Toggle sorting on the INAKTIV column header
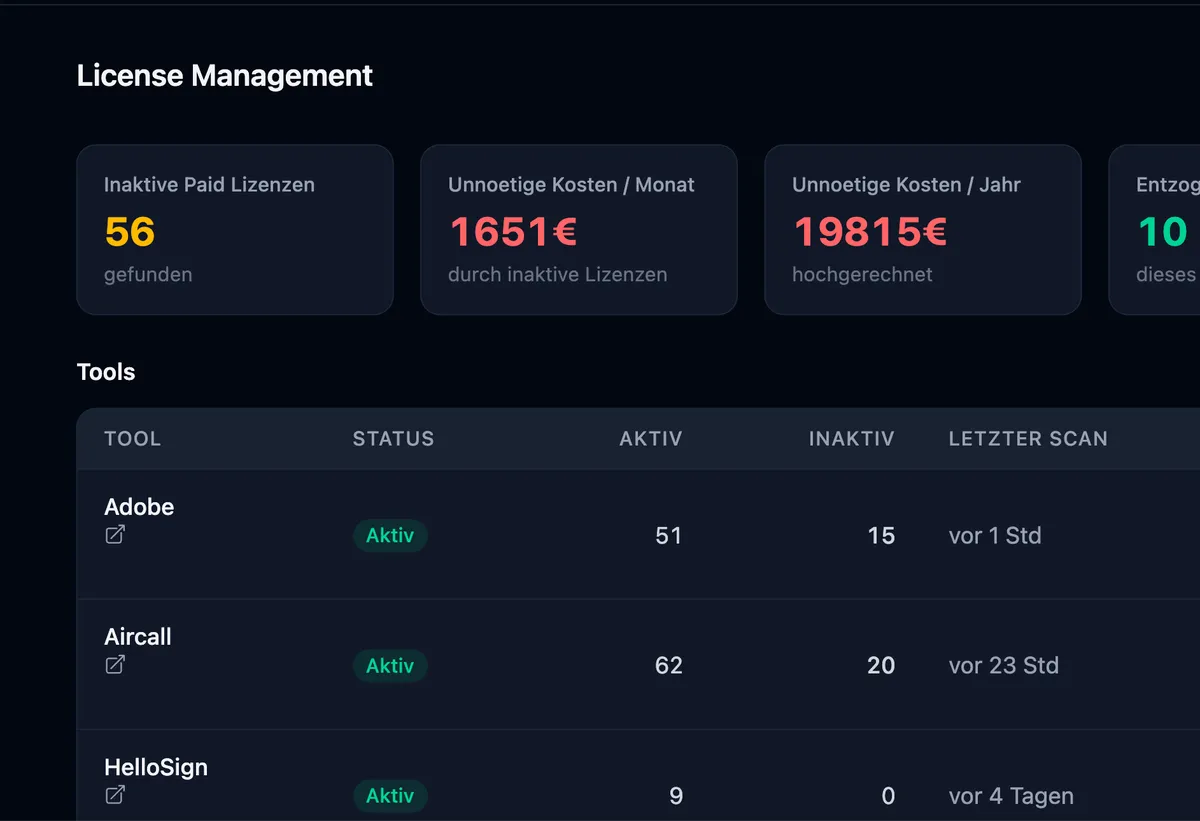The width and height of the screenshot is (1200, 821). pos(851,438)
